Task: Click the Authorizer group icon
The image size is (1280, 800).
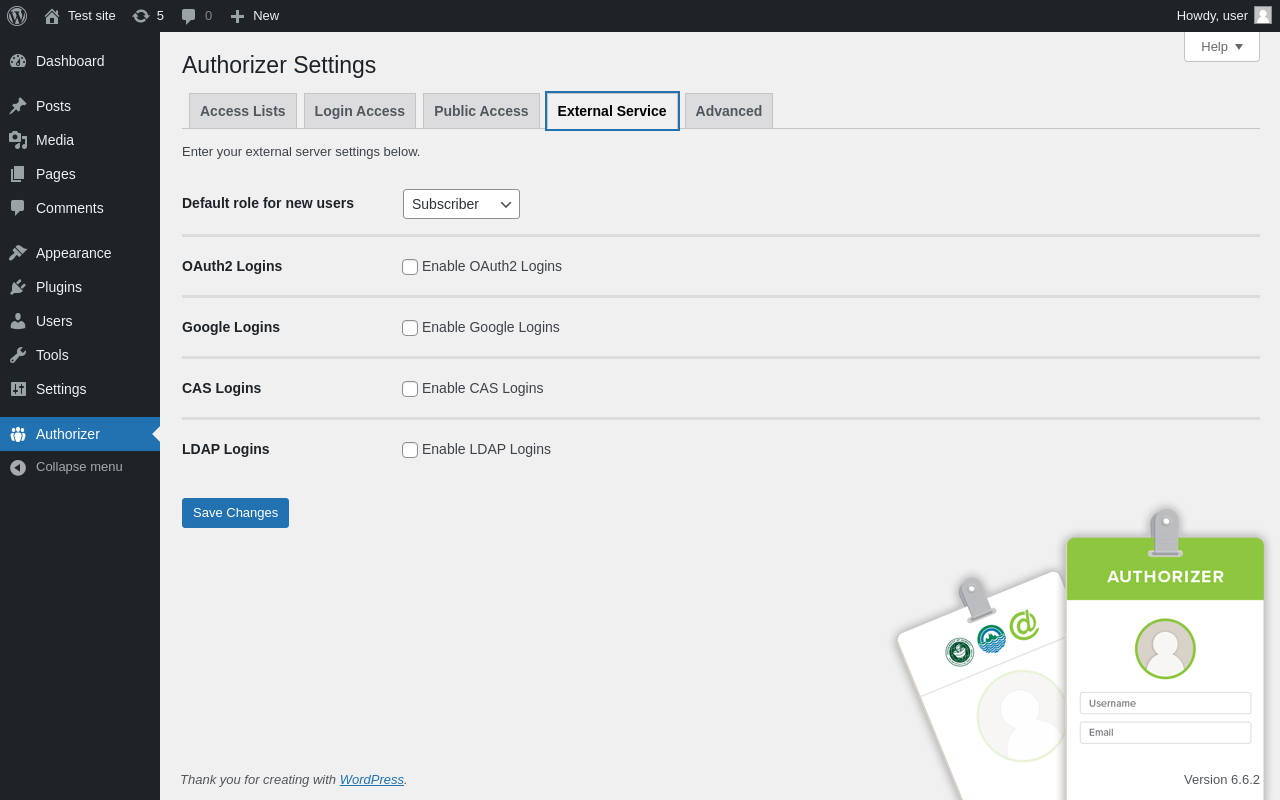Action: (18, 434)
